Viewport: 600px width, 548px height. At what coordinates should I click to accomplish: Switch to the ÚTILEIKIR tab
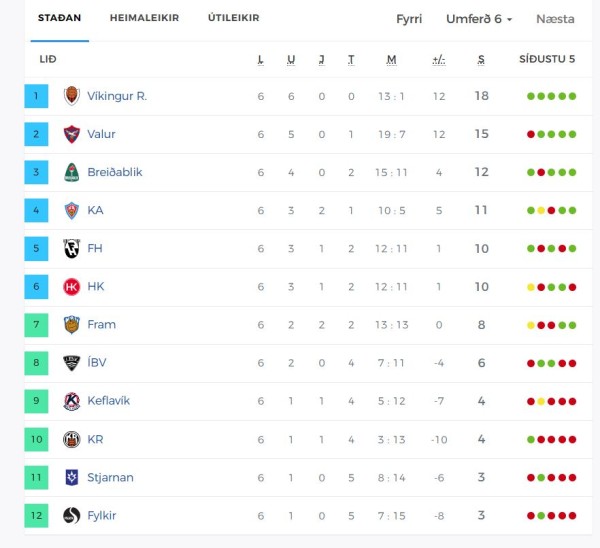pos(233,18)
